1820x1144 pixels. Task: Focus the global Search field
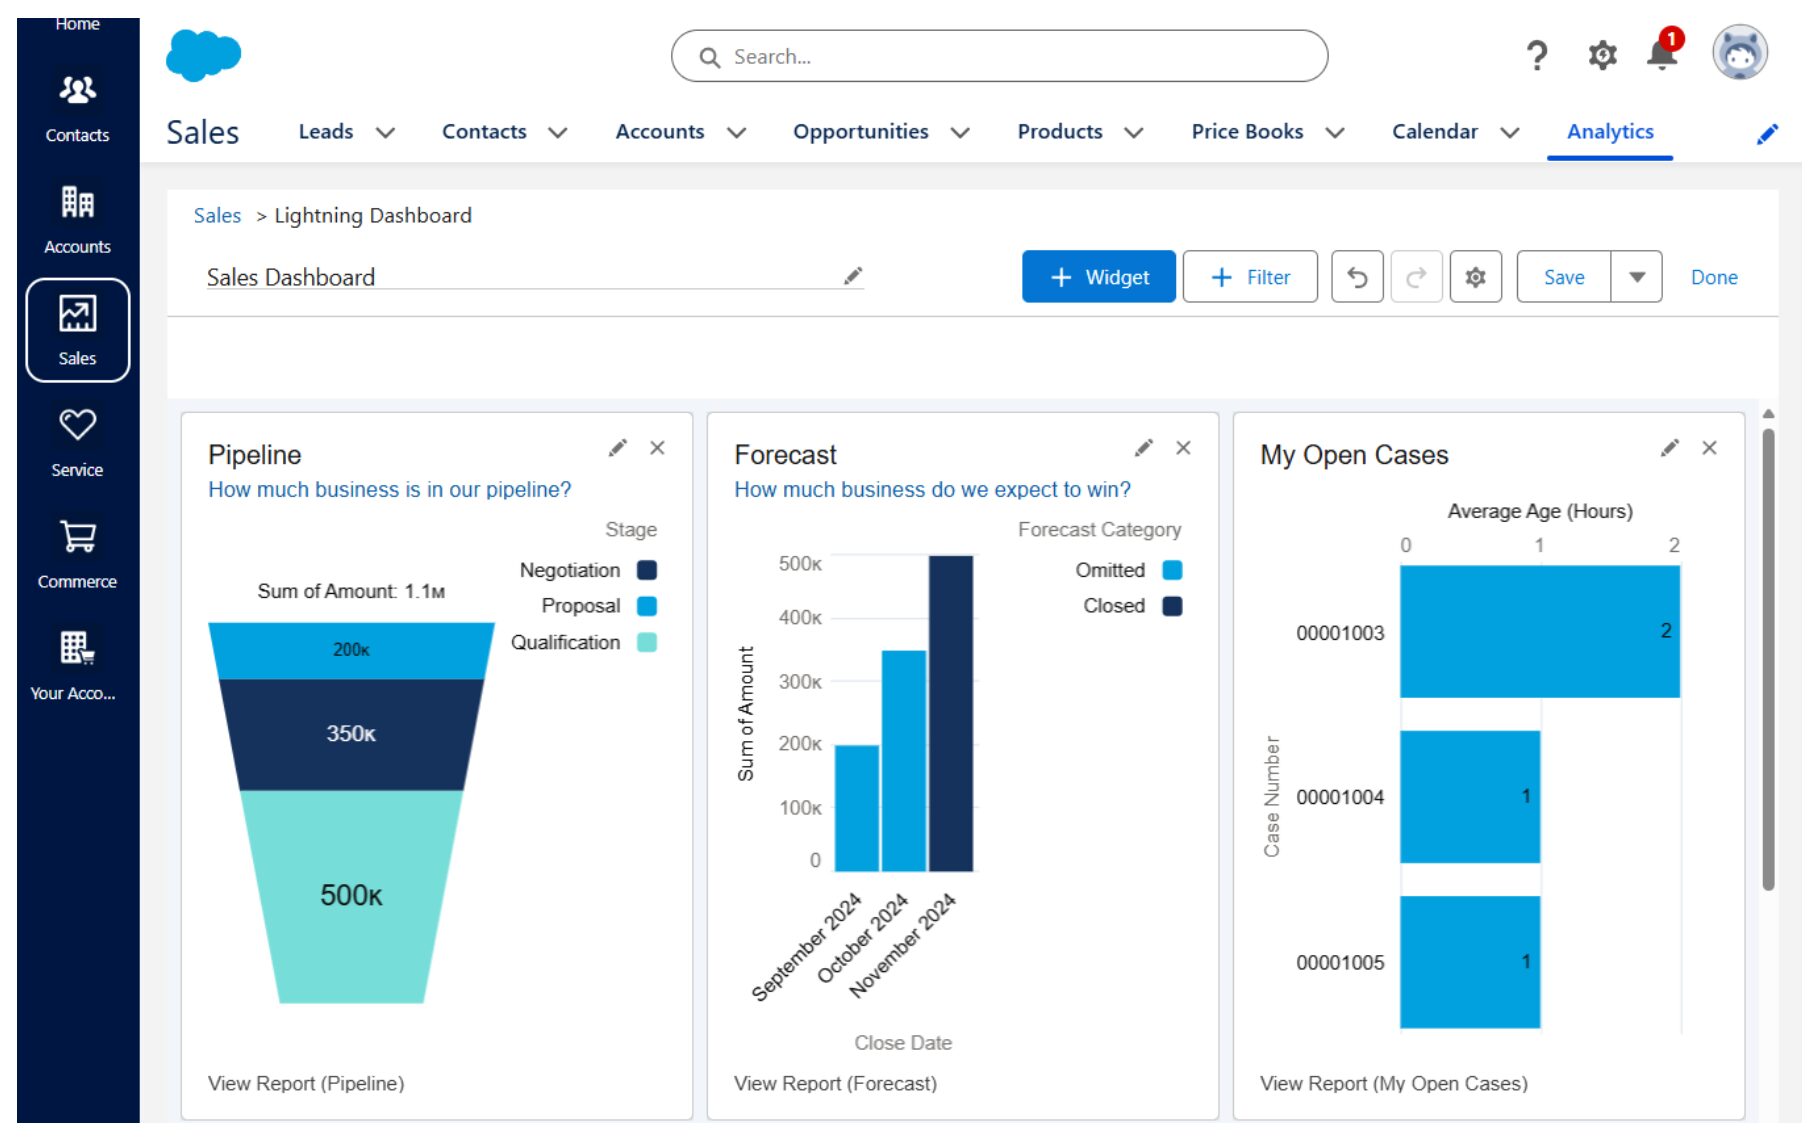[999, 56]
